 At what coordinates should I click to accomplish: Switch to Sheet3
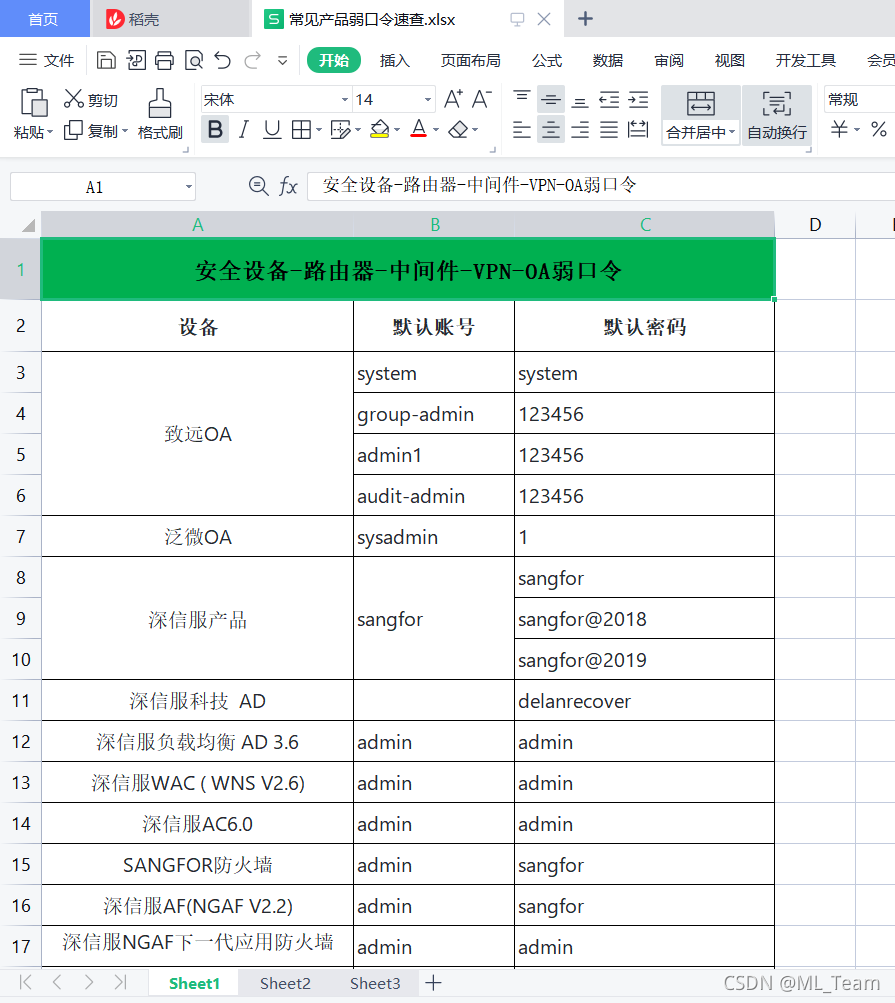click(x=375, y=983)
